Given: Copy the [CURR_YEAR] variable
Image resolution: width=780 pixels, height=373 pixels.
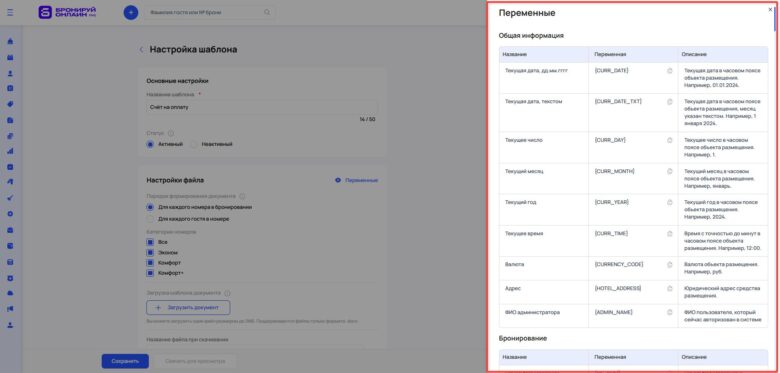Looking at the screenshot, I should (670, 202).
